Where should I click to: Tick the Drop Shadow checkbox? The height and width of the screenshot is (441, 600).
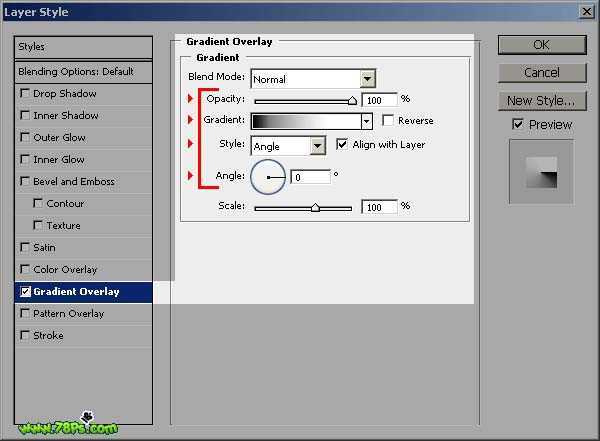coord(25,93)
